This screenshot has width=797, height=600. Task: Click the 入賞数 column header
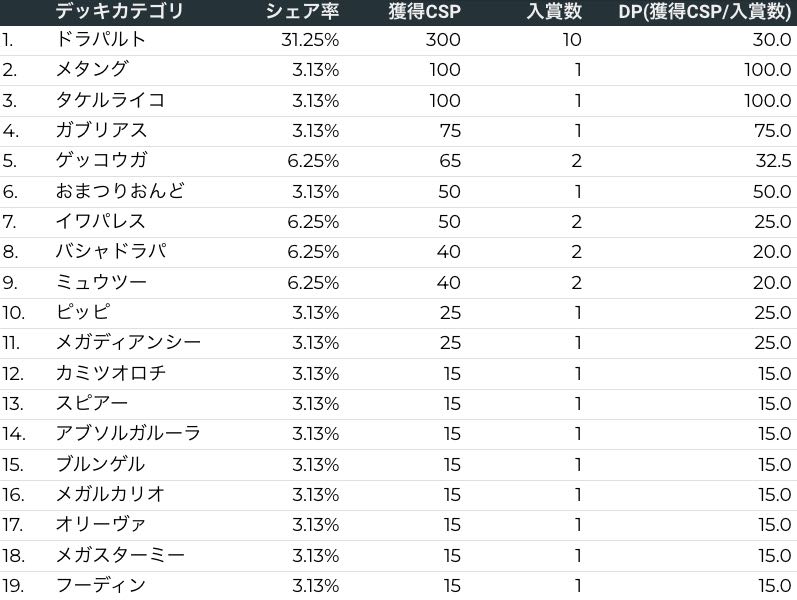(x=554, y=12)
